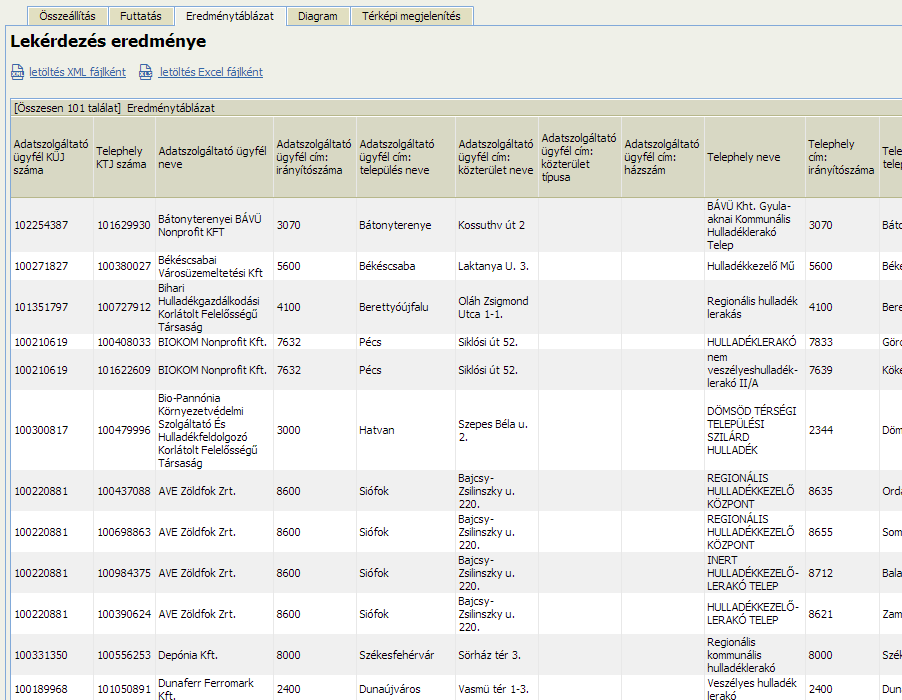Click the site postal code 8712
This screenshot has width=902, height=700.
[x=821, y=573]
